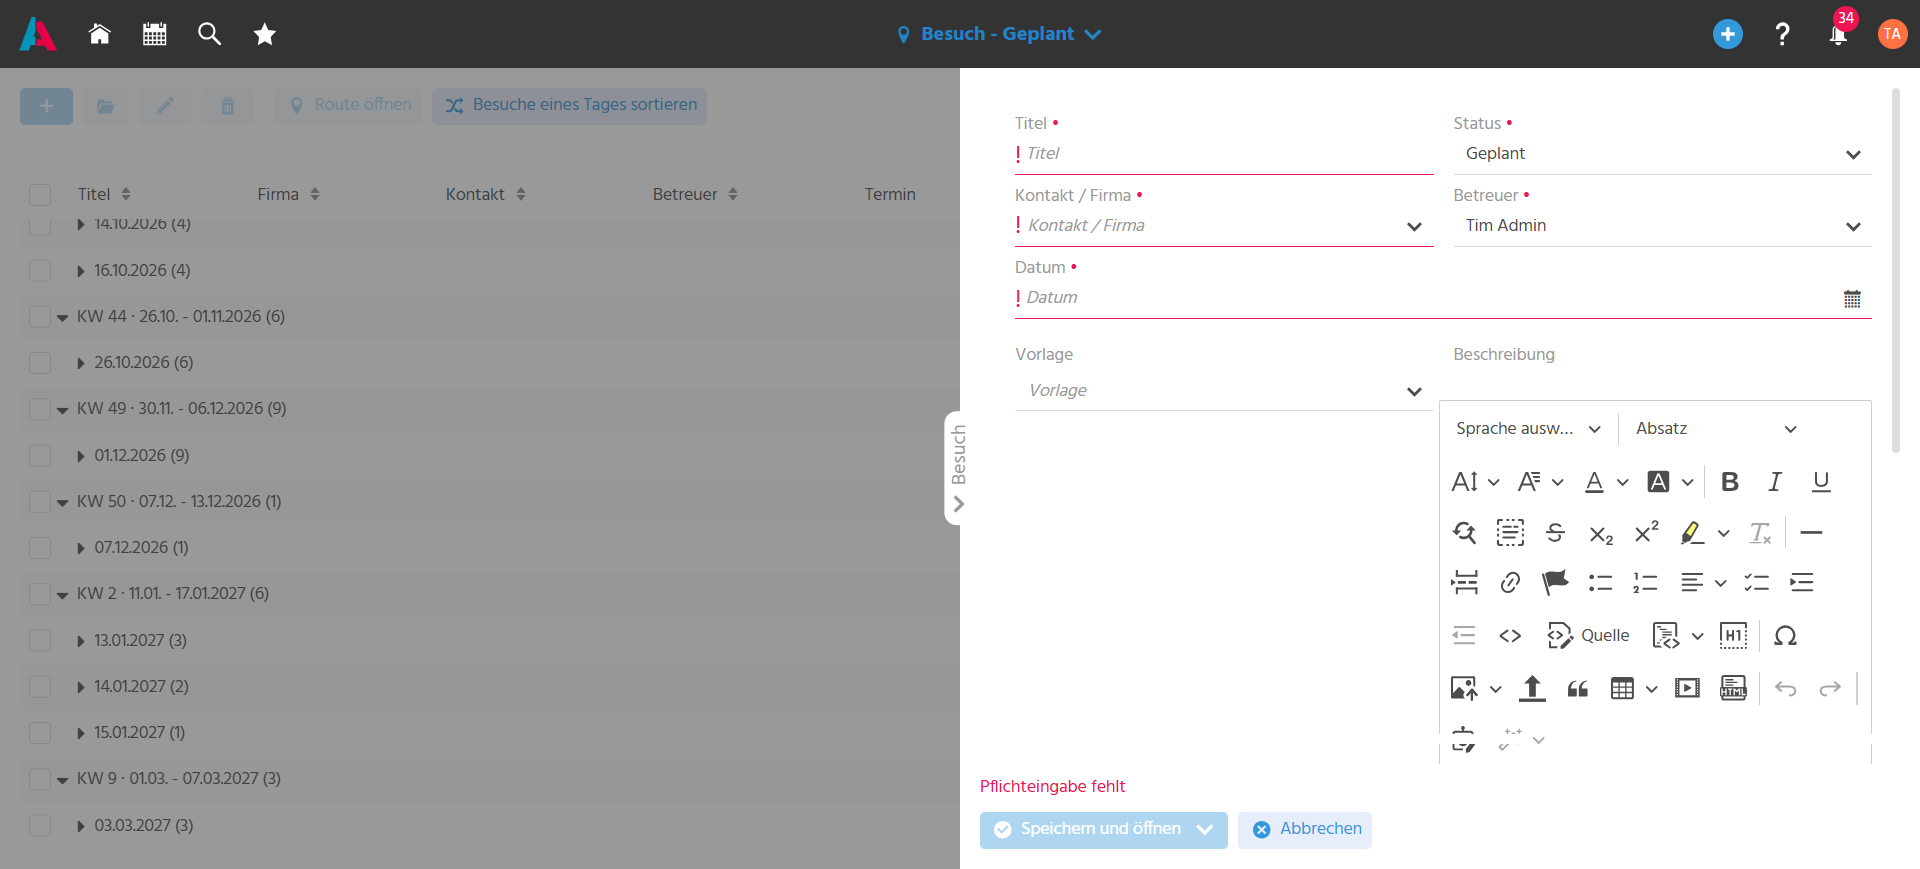This screenshot has height=869, width=1920.
Task: Insert a bulleted list
Action: (1600, 582)
